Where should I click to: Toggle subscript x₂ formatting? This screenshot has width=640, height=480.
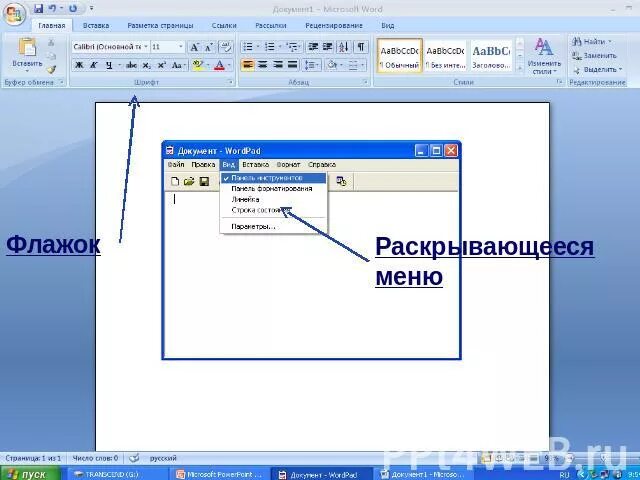147,65
